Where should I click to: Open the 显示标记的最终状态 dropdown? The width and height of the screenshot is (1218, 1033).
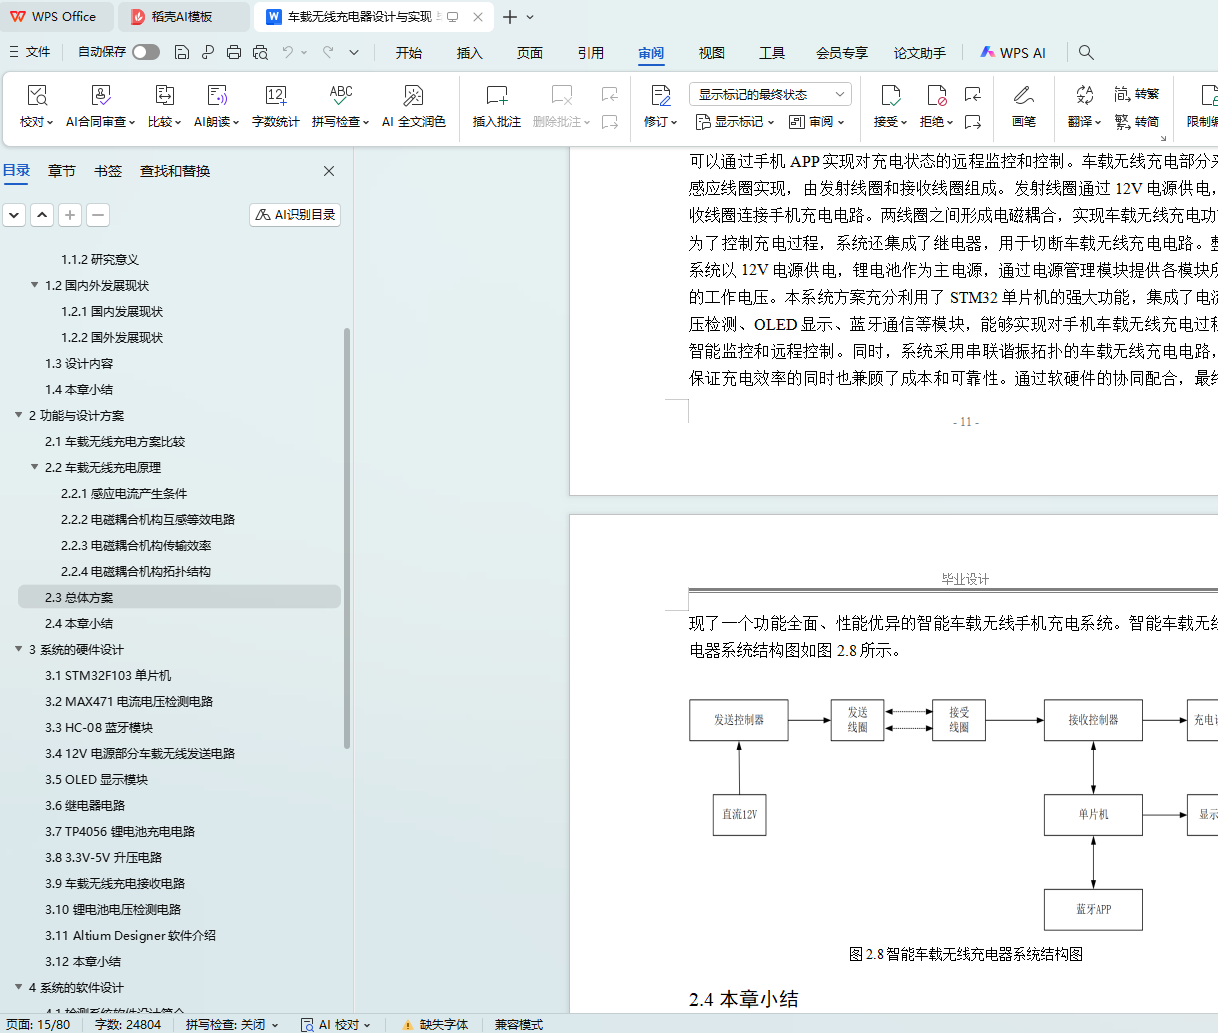[769, 94]
